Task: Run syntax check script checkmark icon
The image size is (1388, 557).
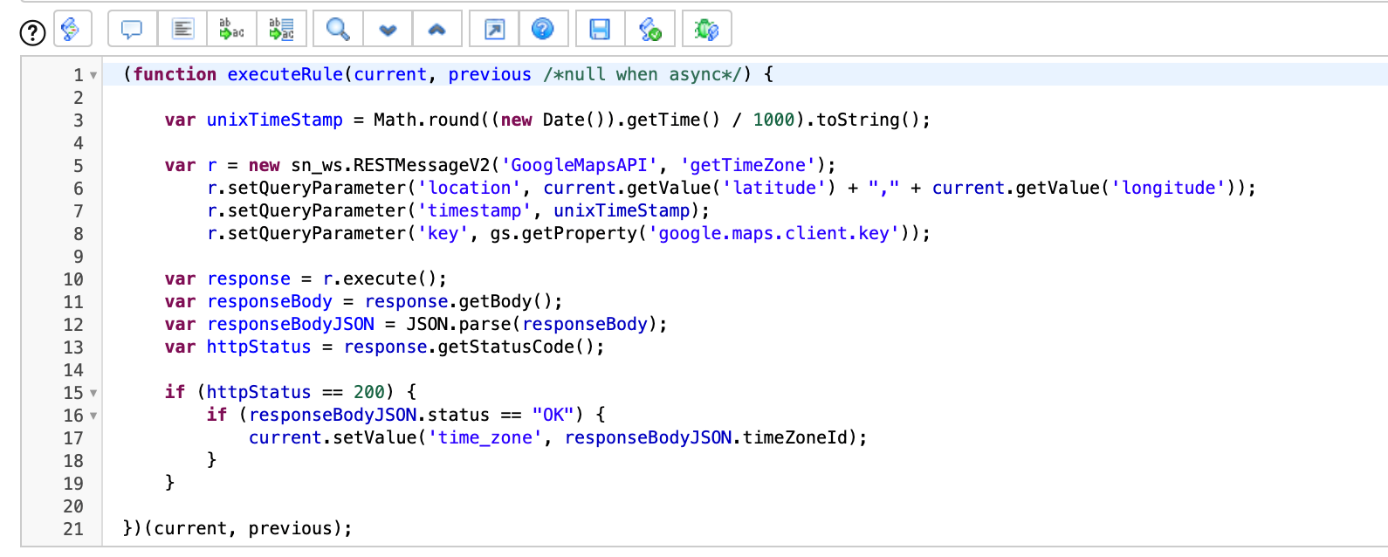Action: coord(650,30)
